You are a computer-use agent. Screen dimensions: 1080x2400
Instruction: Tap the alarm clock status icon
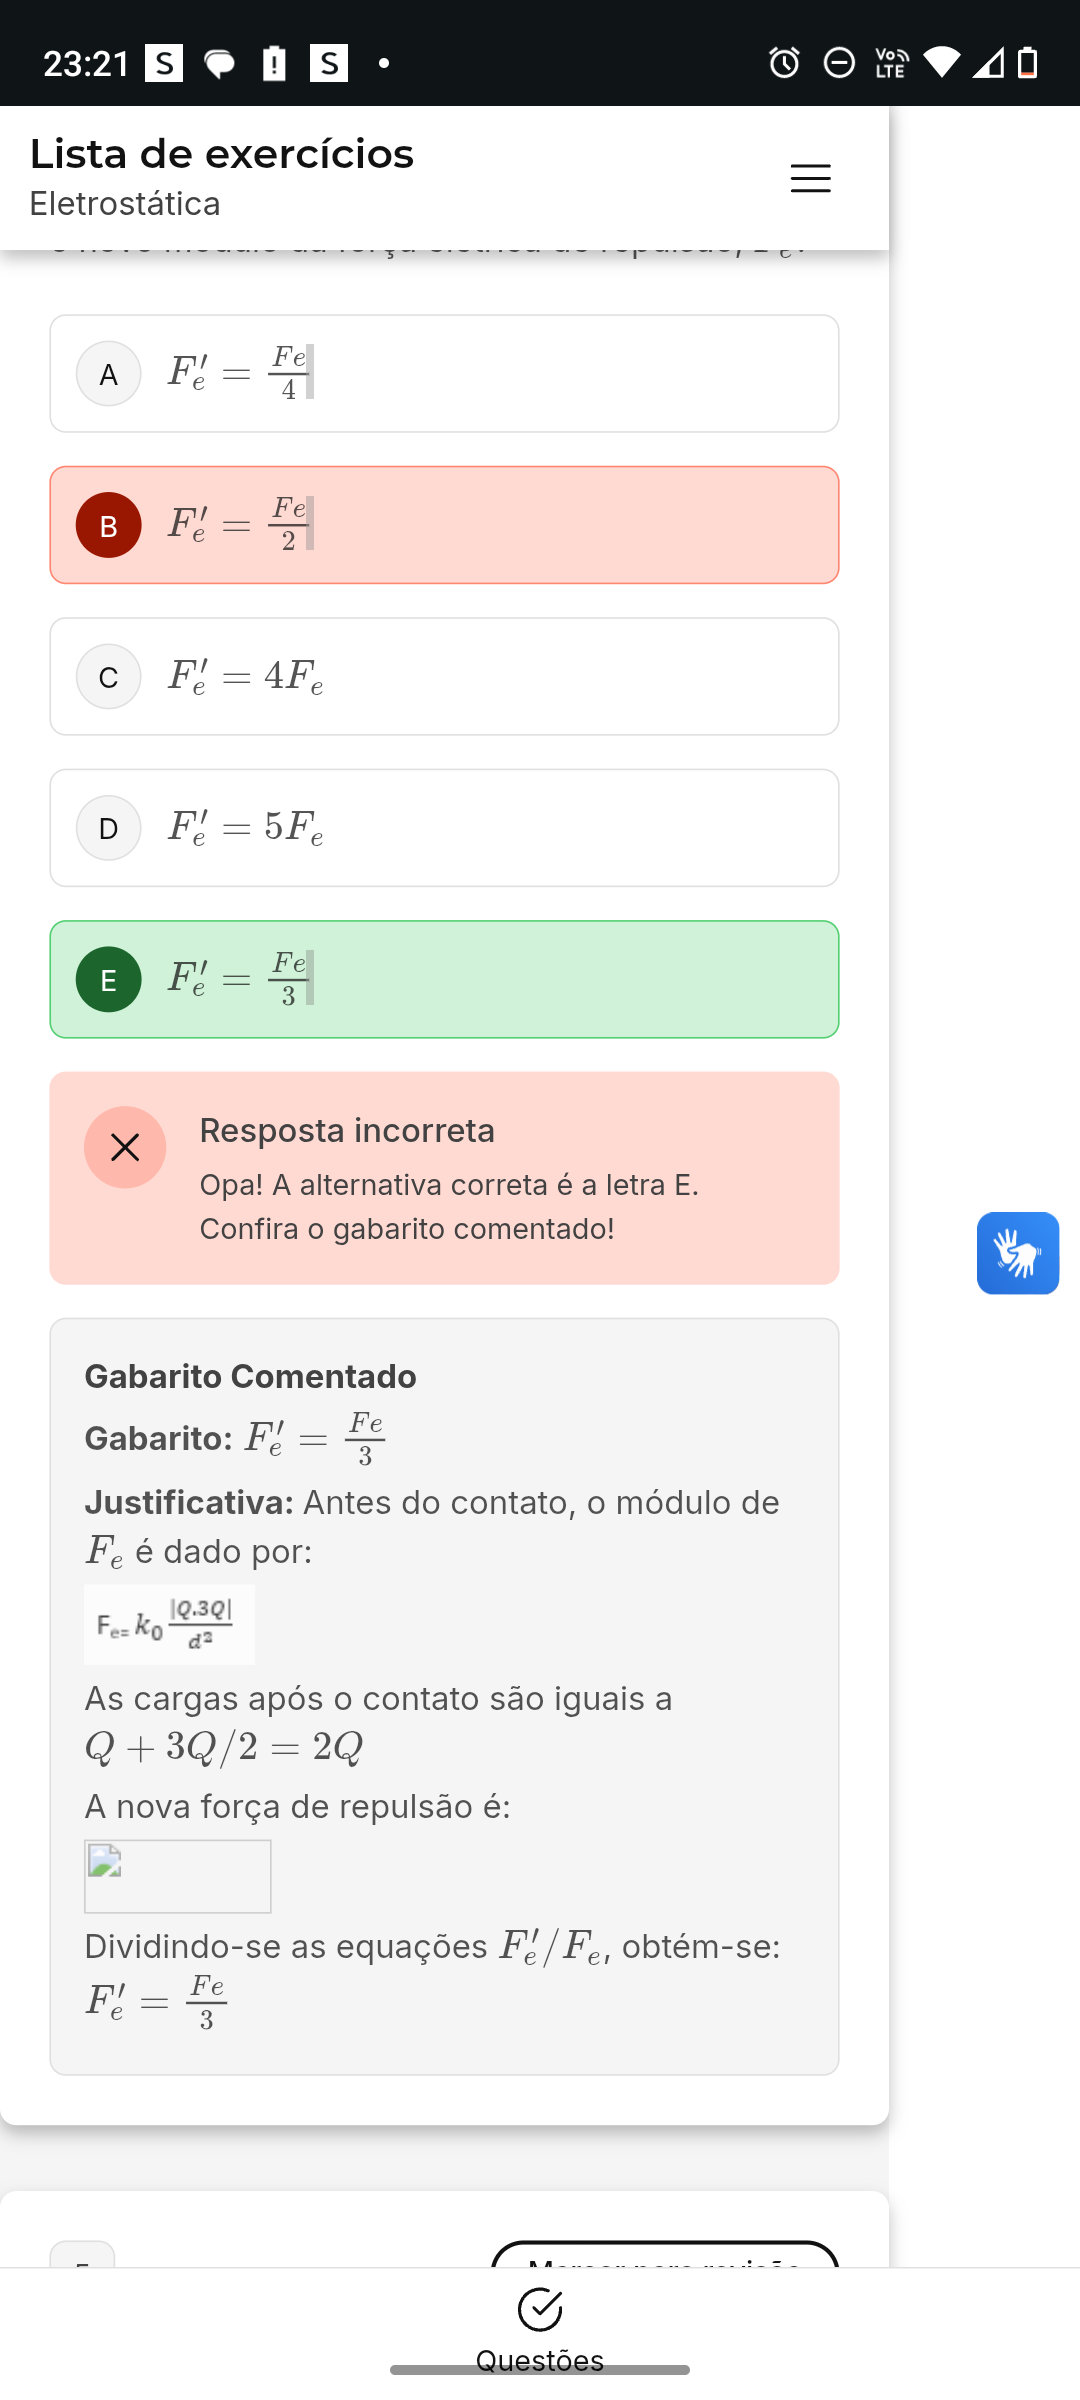(784, 64)
